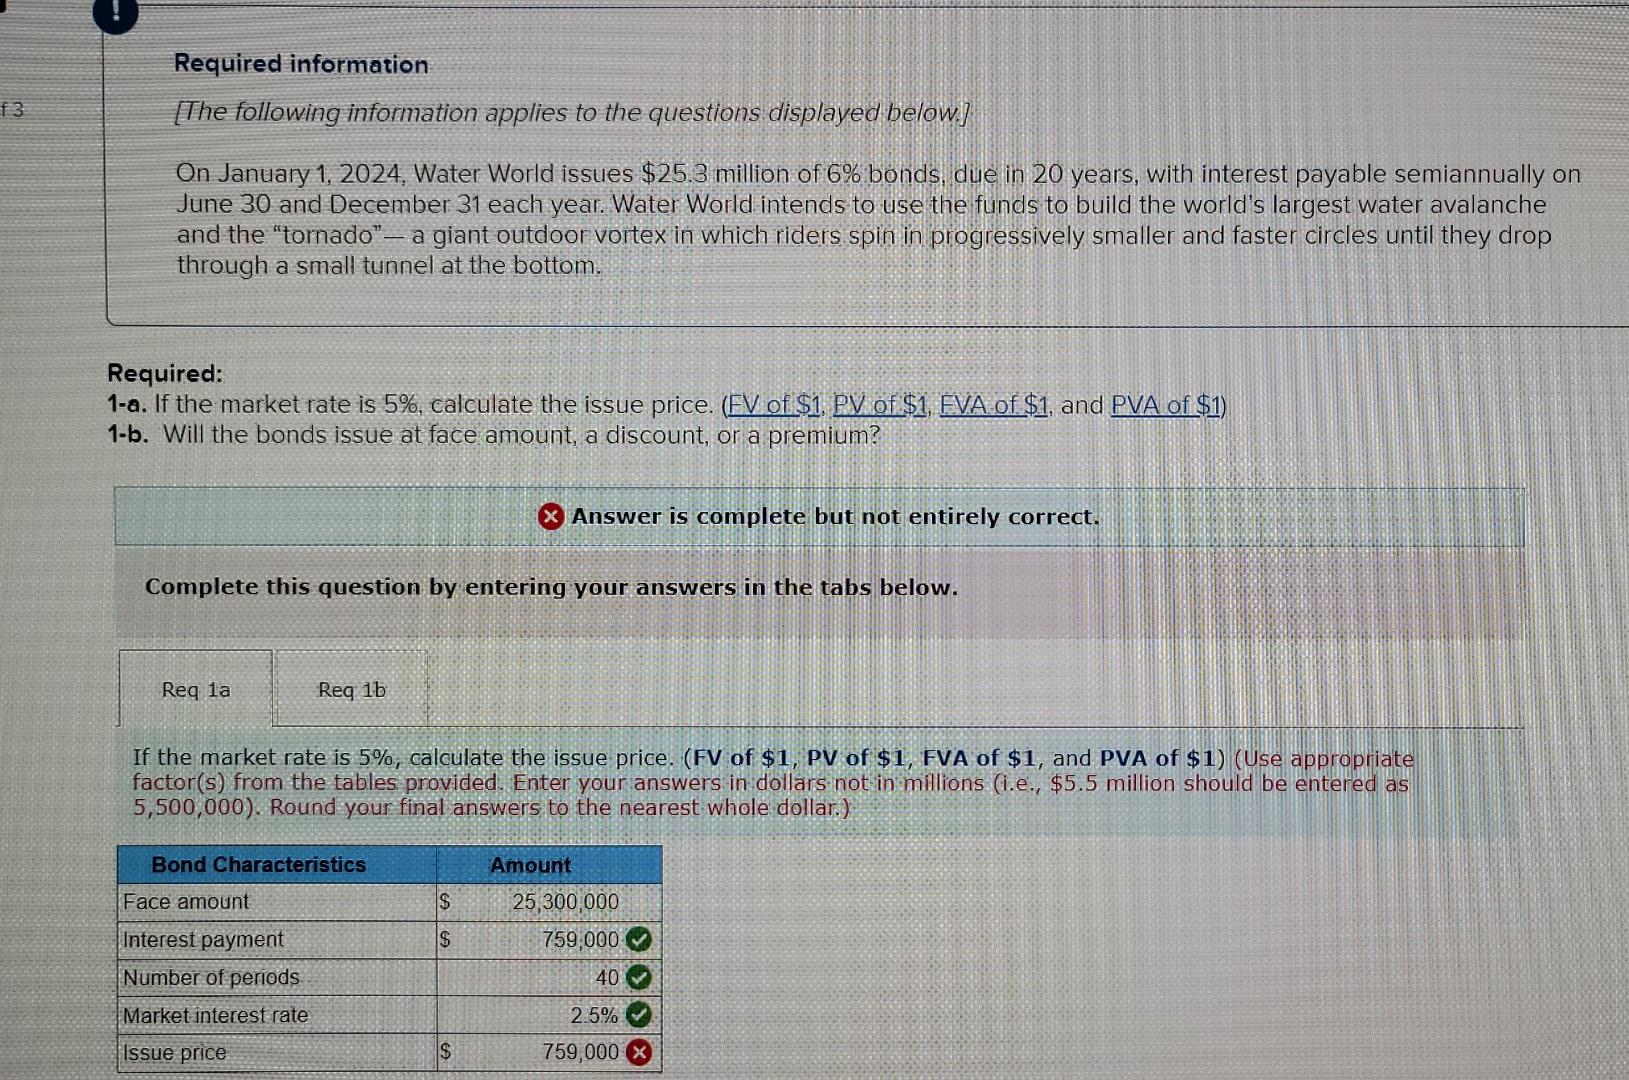The width and height of the screenshot is (1629, 1080).
Task: Select the Bond Characteristics column header
Action: point(277,865)
